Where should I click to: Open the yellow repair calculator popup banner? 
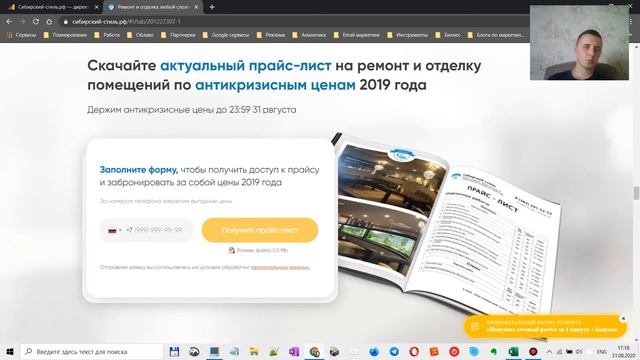545,326
